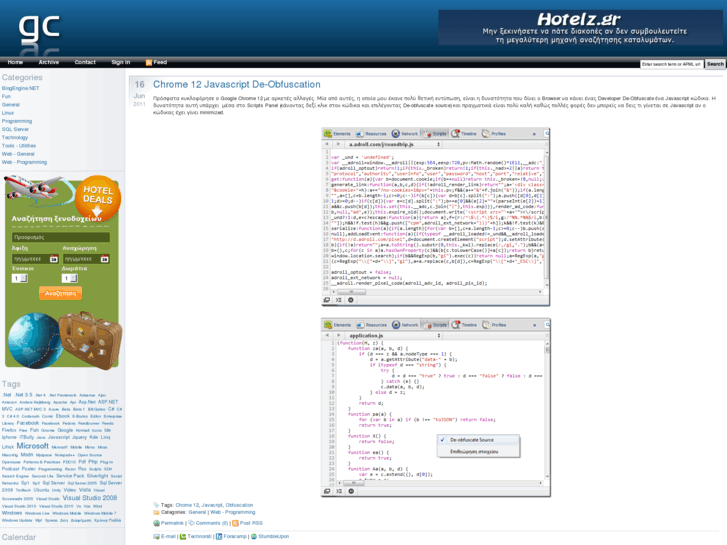The height and width of the screenshot is (545, 727).
Task: Click the Comments speech bubble icon
Action: [x=191, y=523]
